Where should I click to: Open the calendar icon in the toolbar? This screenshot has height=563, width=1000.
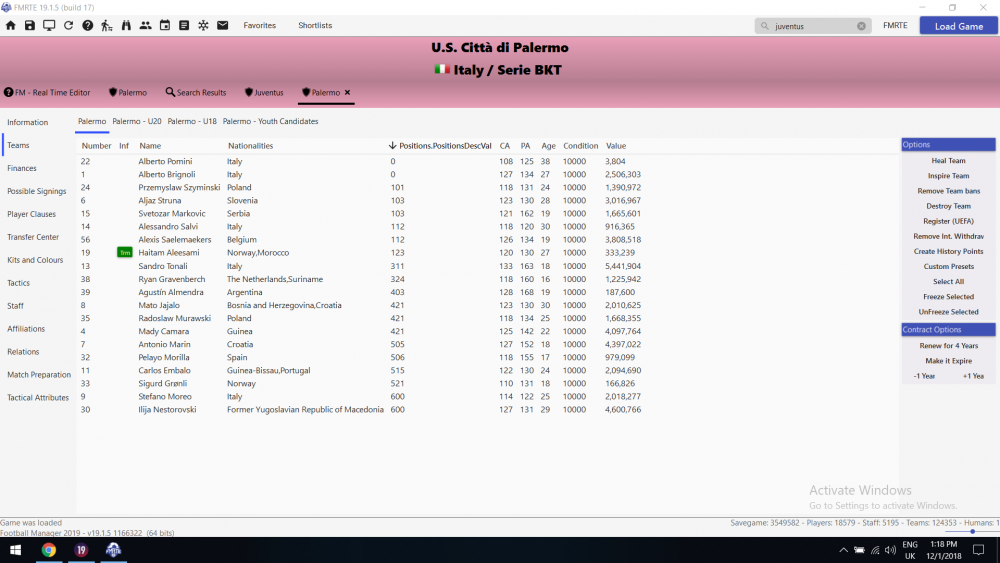pyautogui.click(x=165, y=25)
